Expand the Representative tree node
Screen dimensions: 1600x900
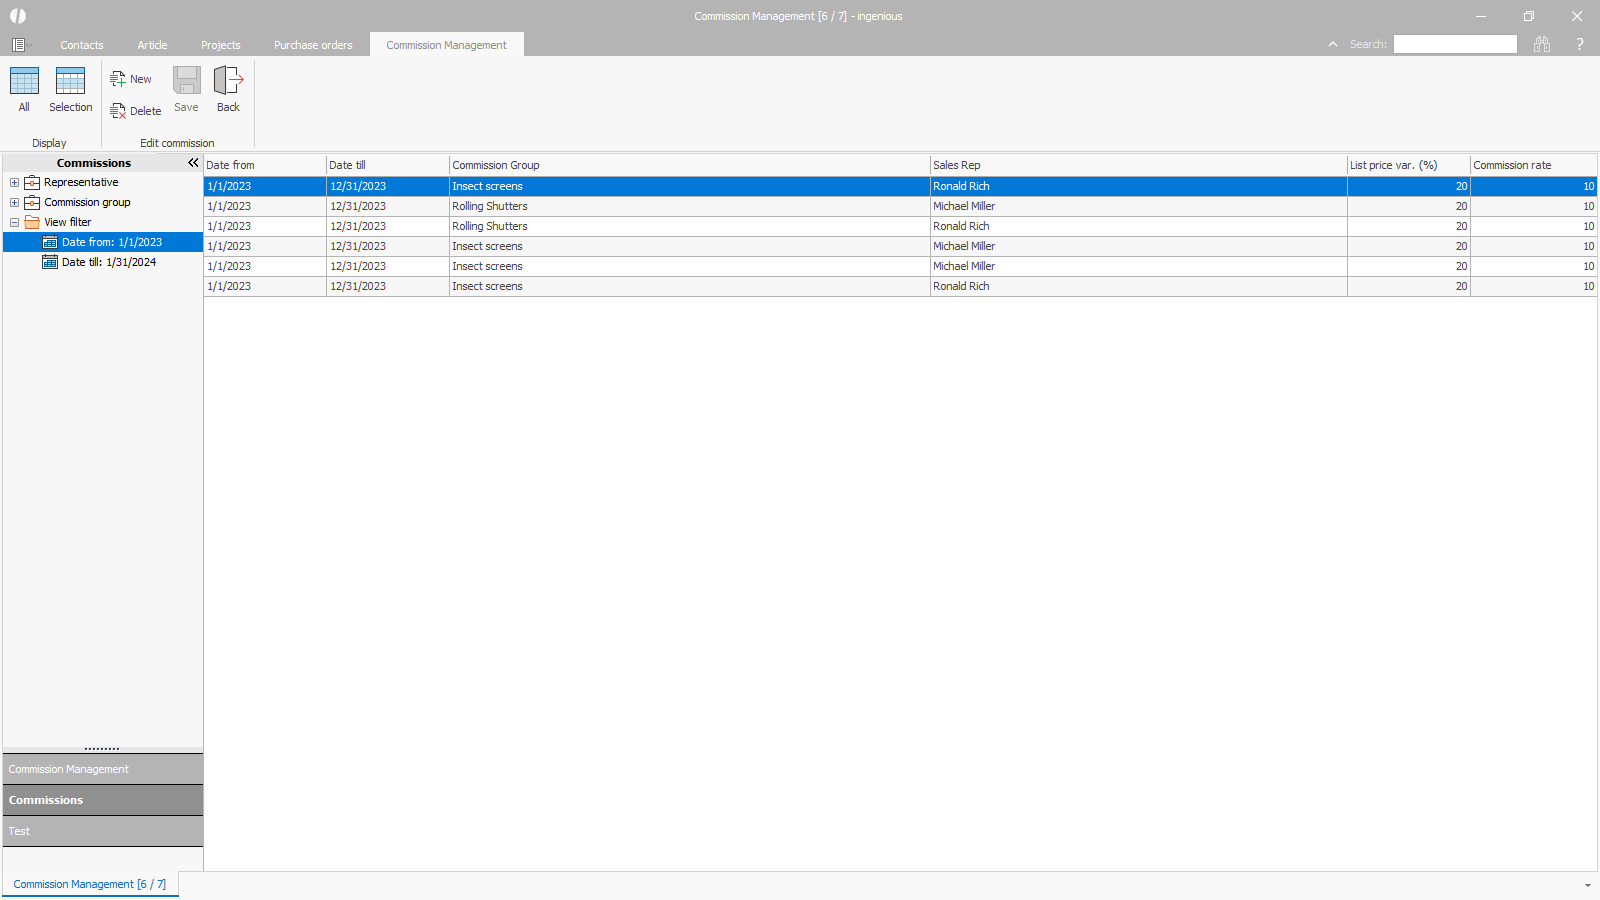(x=14, y=183)
